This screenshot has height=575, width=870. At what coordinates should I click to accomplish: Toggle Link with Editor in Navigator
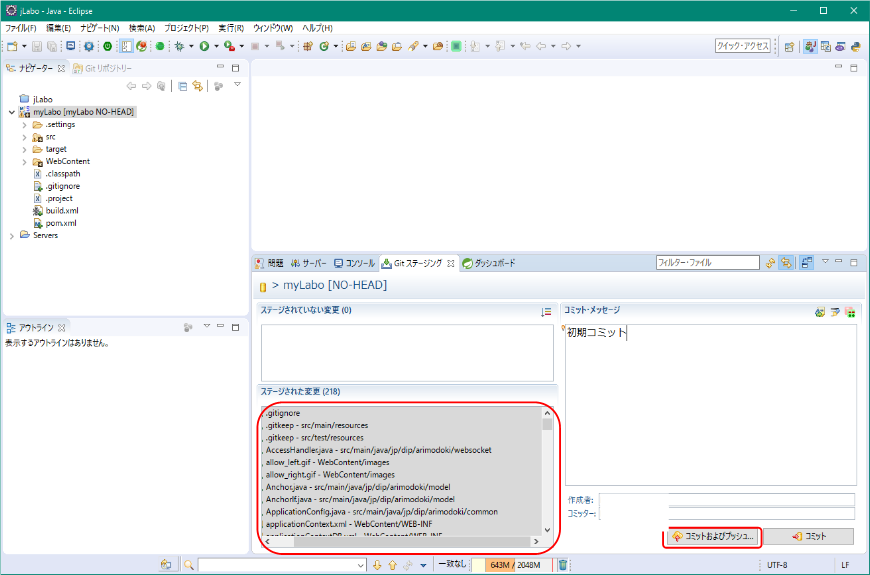click(x=197, y=86)
